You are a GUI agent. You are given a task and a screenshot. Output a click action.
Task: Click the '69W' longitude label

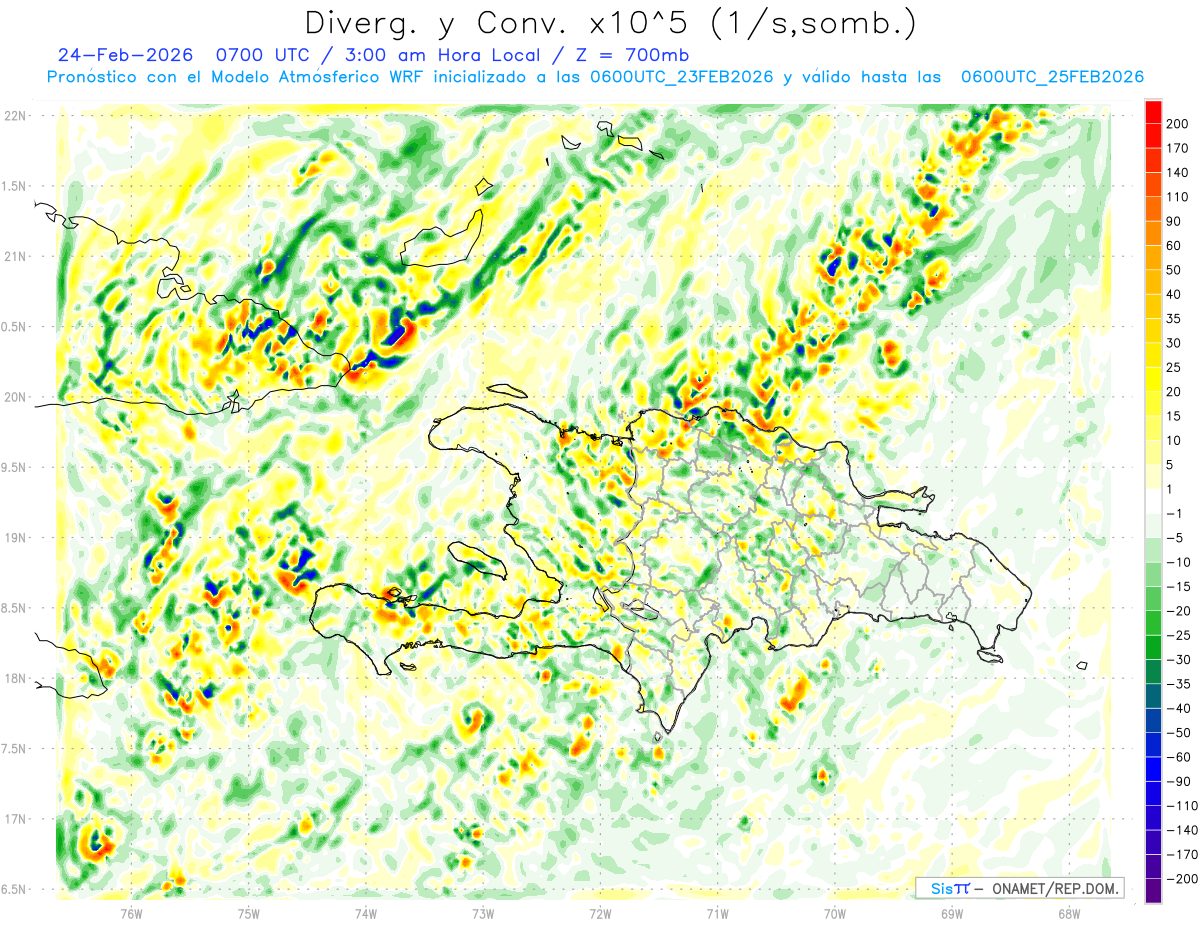point(951,913)
